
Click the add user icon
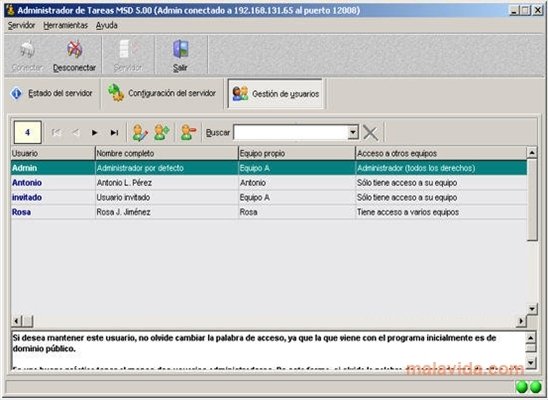tap(162, 132)
